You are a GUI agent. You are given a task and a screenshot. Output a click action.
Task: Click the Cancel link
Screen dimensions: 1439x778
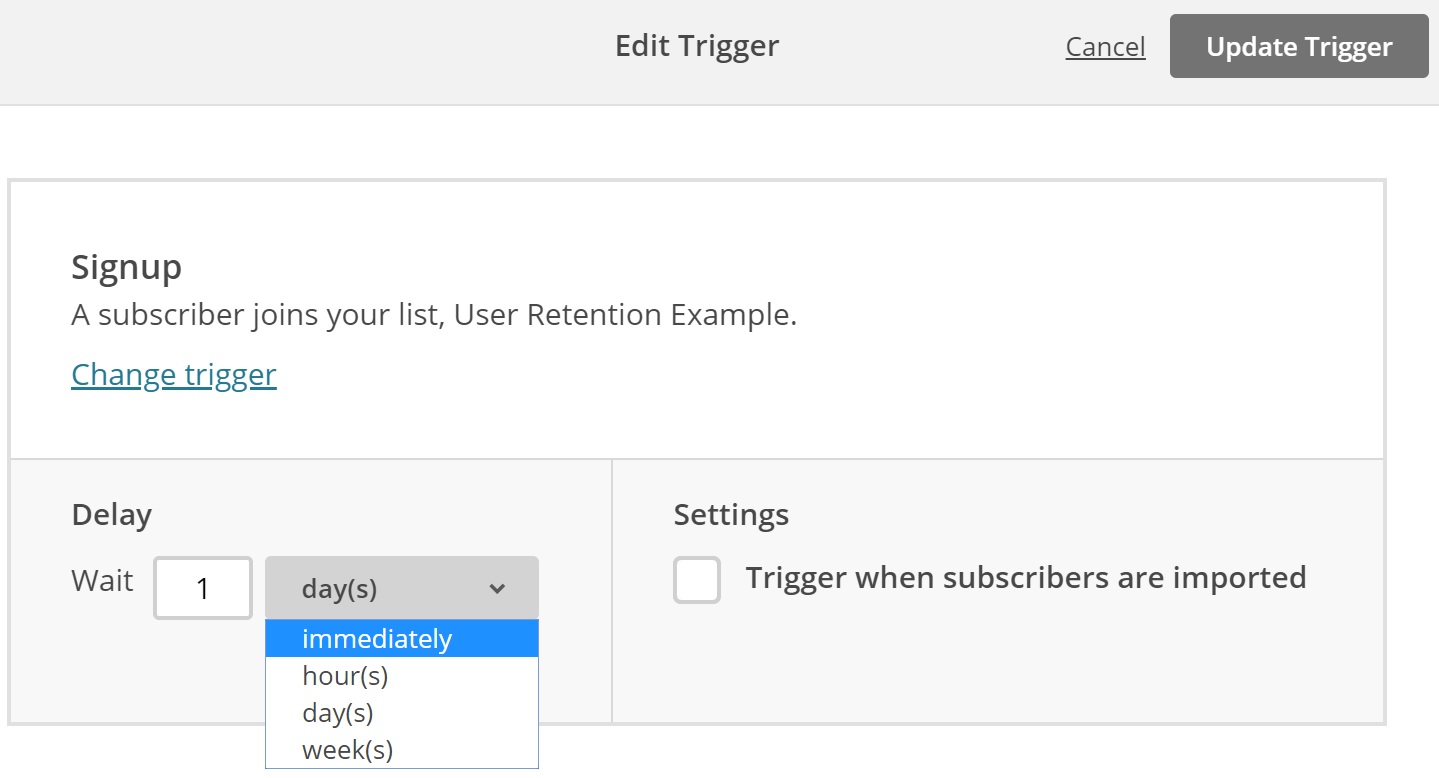[1104, 46]
